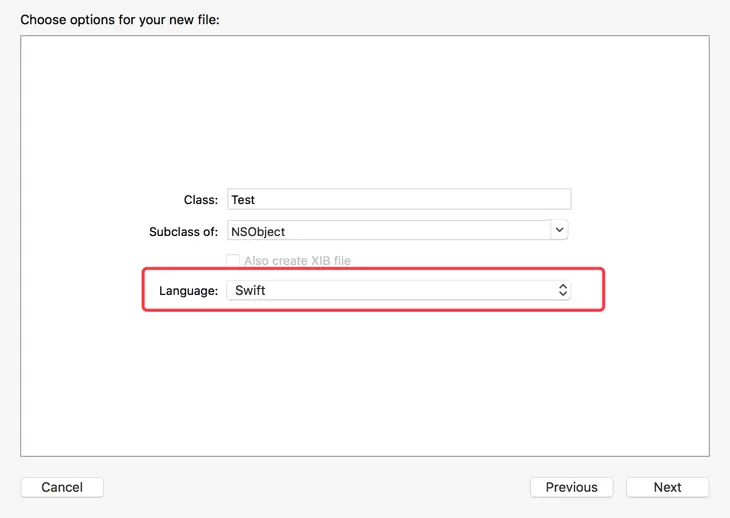
Task: Go back with the Previous button
Action: (x=571, y=487)
